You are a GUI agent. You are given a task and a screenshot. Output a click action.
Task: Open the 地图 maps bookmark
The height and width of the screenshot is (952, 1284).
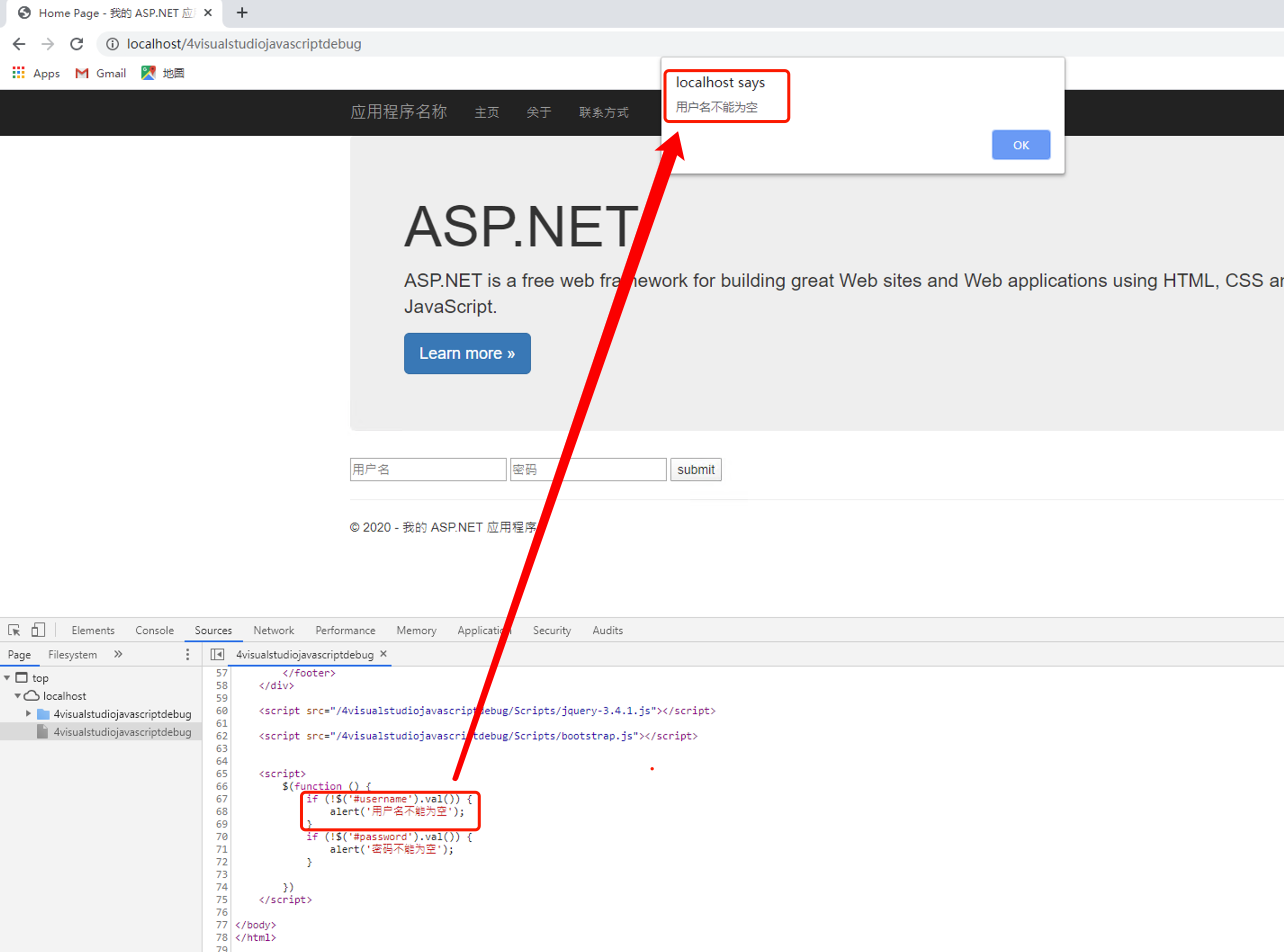click(163, 73)
